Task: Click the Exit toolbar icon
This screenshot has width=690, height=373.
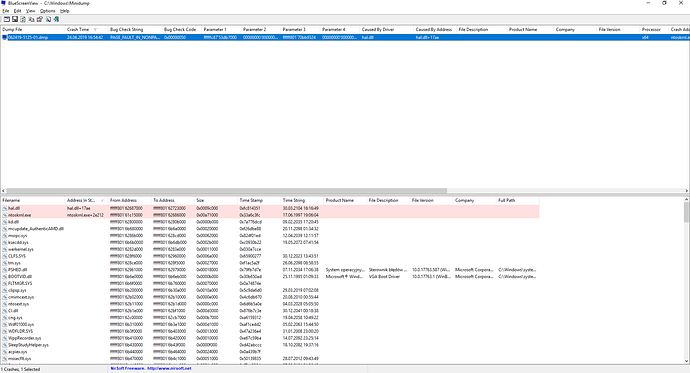Action: click(x=56, y=19)
